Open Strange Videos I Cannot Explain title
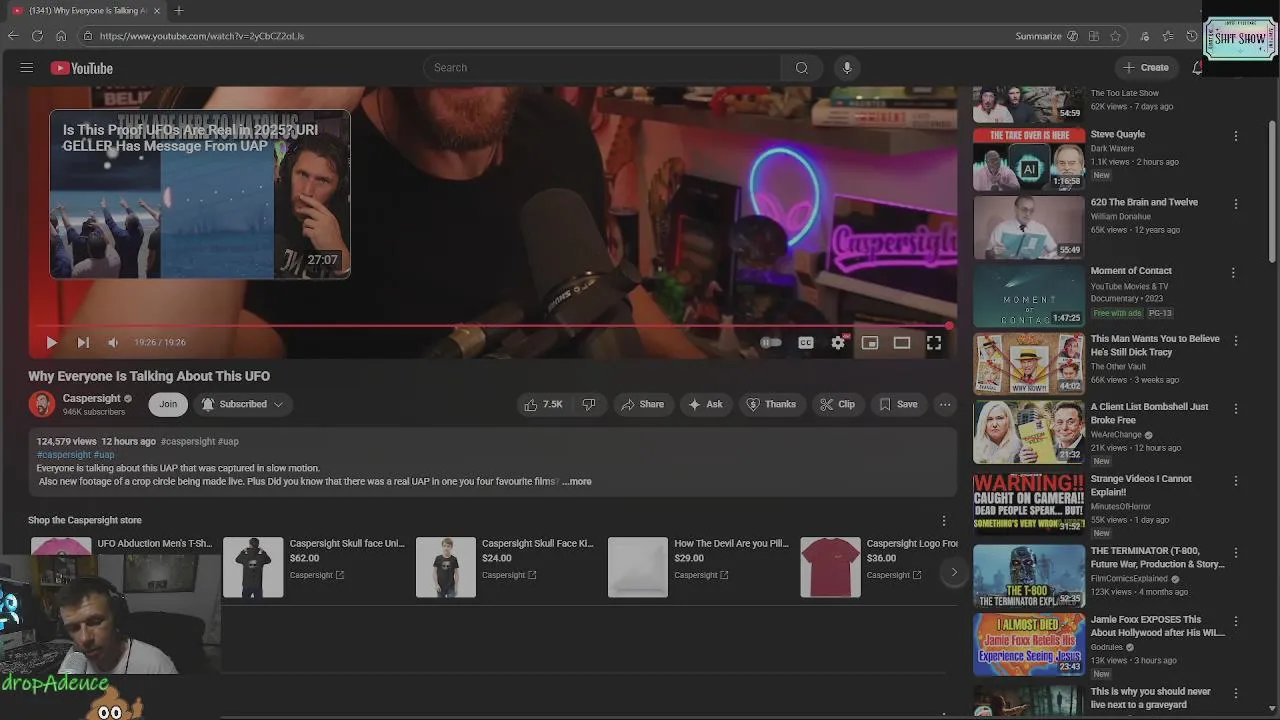 pyautogui.click(x=1141, y=485)
